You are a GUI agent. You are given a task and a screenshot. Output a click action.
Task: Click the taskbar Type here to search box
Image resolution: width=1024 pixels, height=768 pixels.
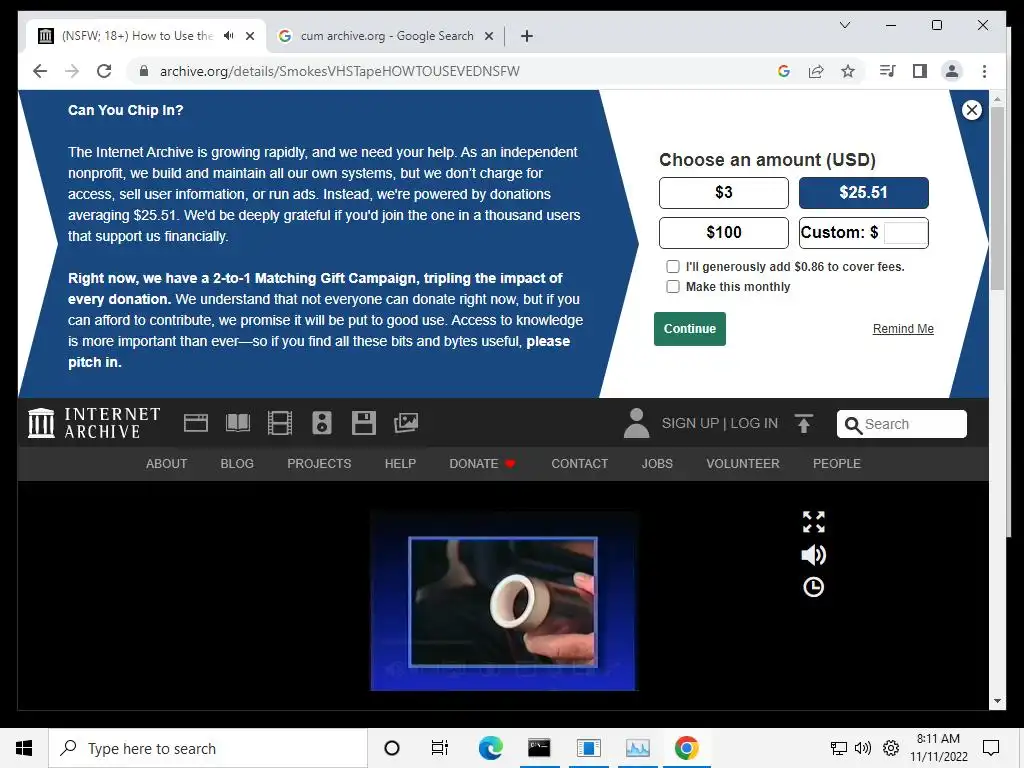pos(208,748)
